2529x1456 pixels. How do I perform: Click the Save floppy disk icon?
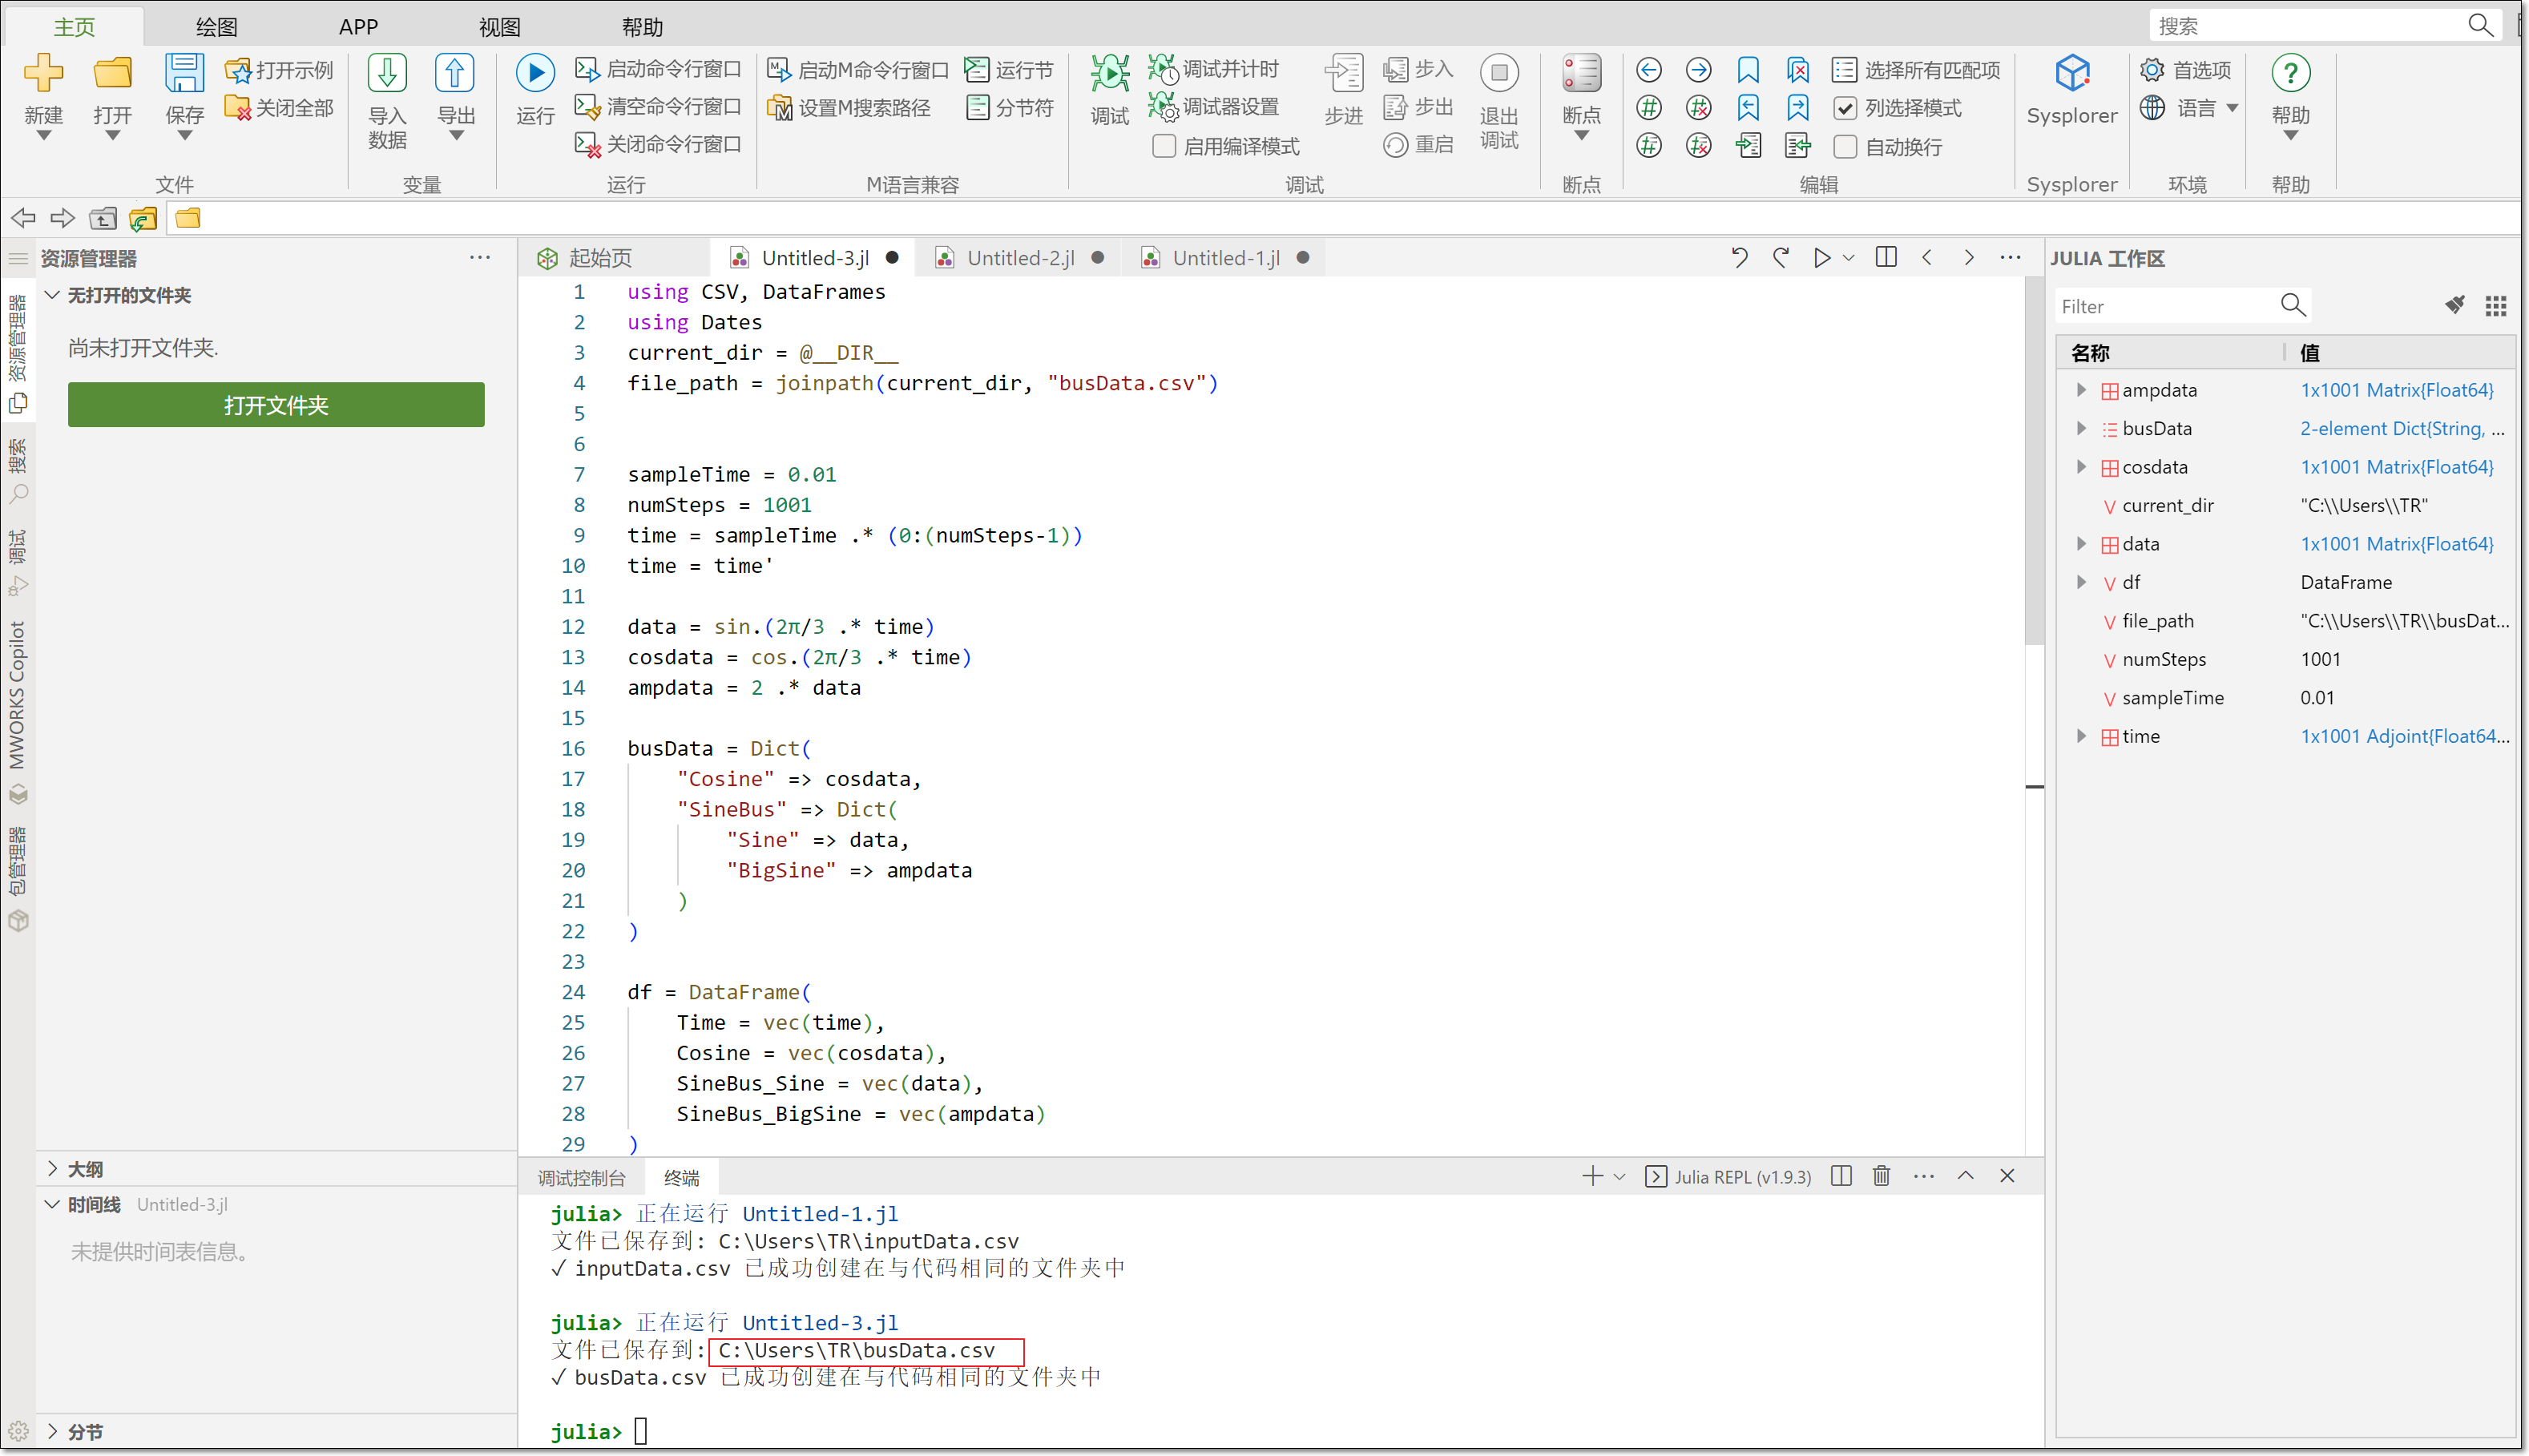(x=184, y=73)
